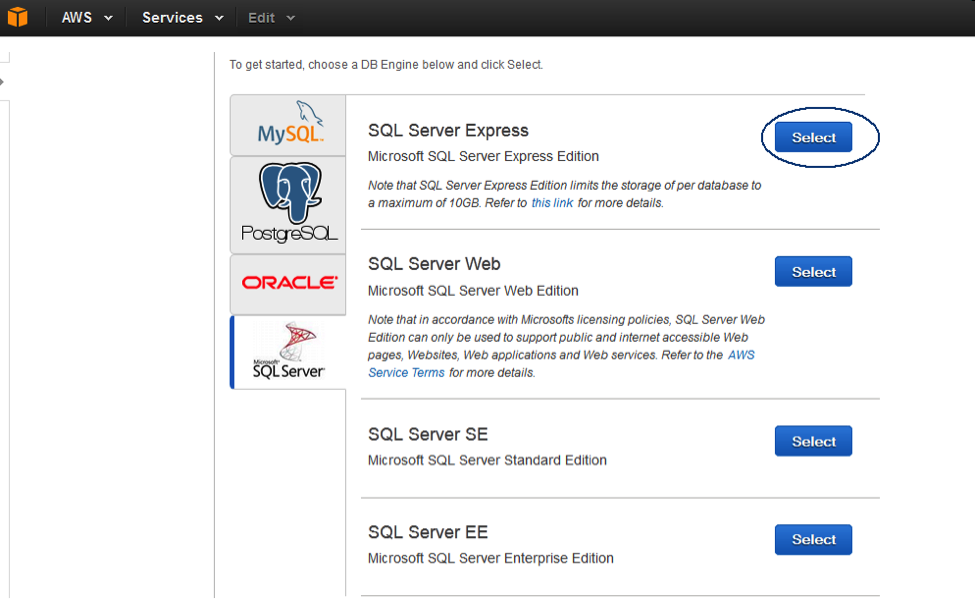
Task: Switch to the Oracle engine tab
Action: (x=288, y=284)
